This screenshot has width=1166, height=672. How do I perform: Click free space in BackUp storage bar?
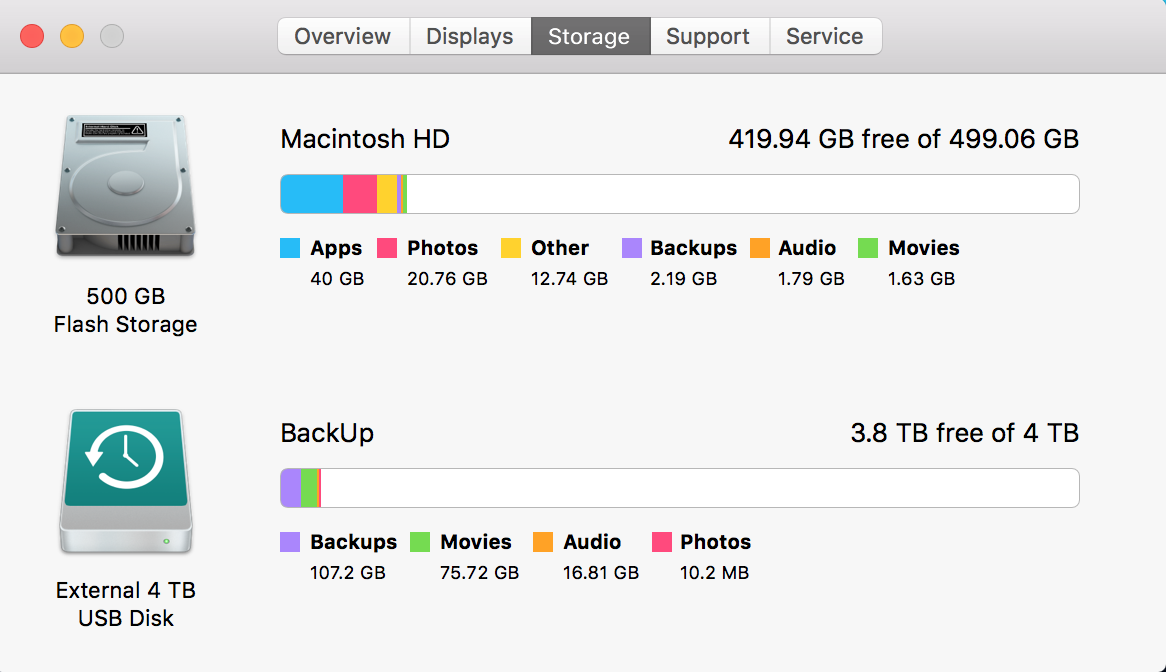(x=700, y=488)
